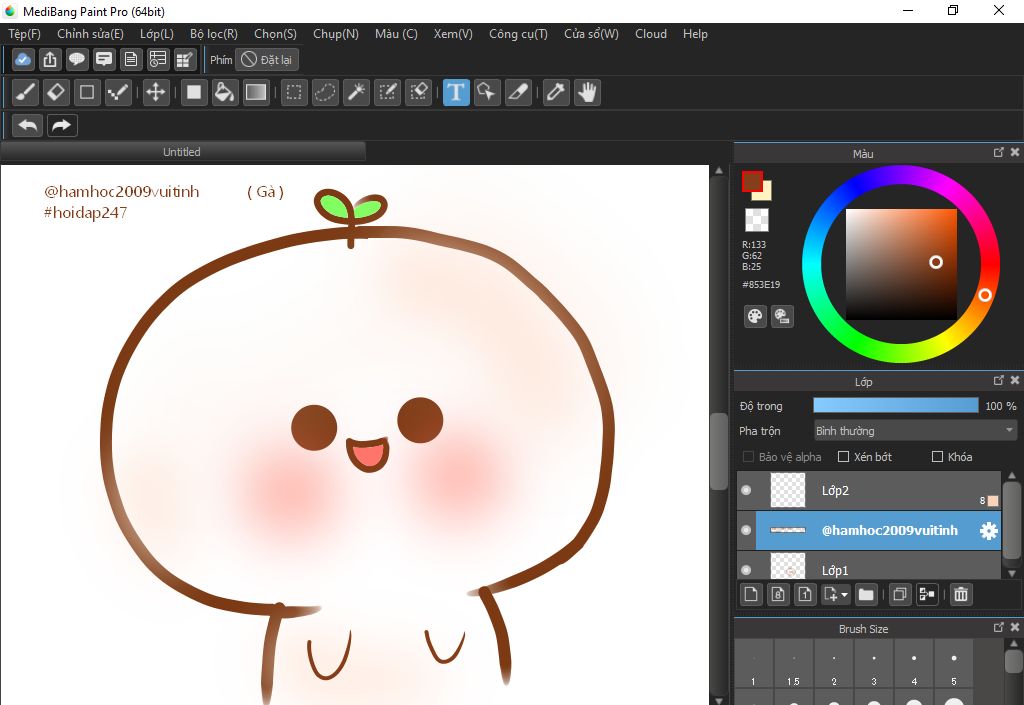
Task: Duplicate the selected layer
Action: click(900, 595)
